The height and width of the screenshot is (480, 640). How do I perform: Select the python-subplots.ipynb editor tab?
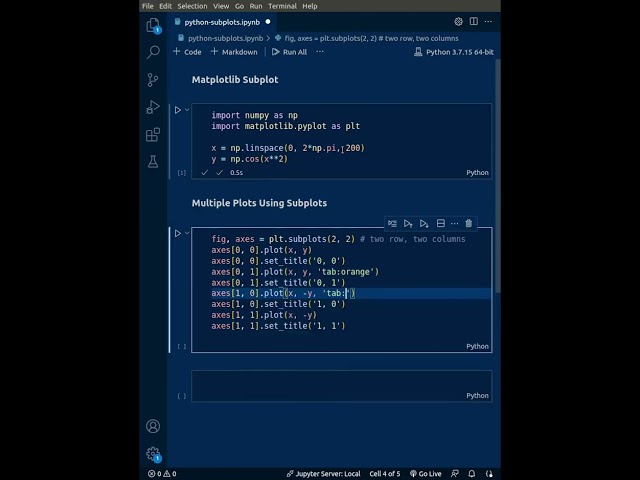tap(222, 22)
